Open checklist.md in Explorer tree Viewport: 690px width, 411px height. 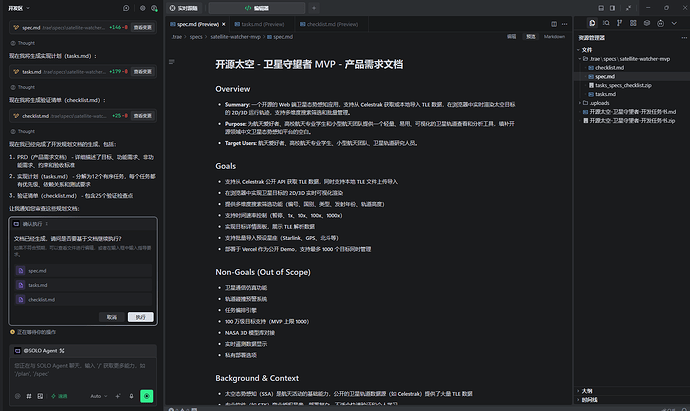pyautogui.click(x=609, y=67)
